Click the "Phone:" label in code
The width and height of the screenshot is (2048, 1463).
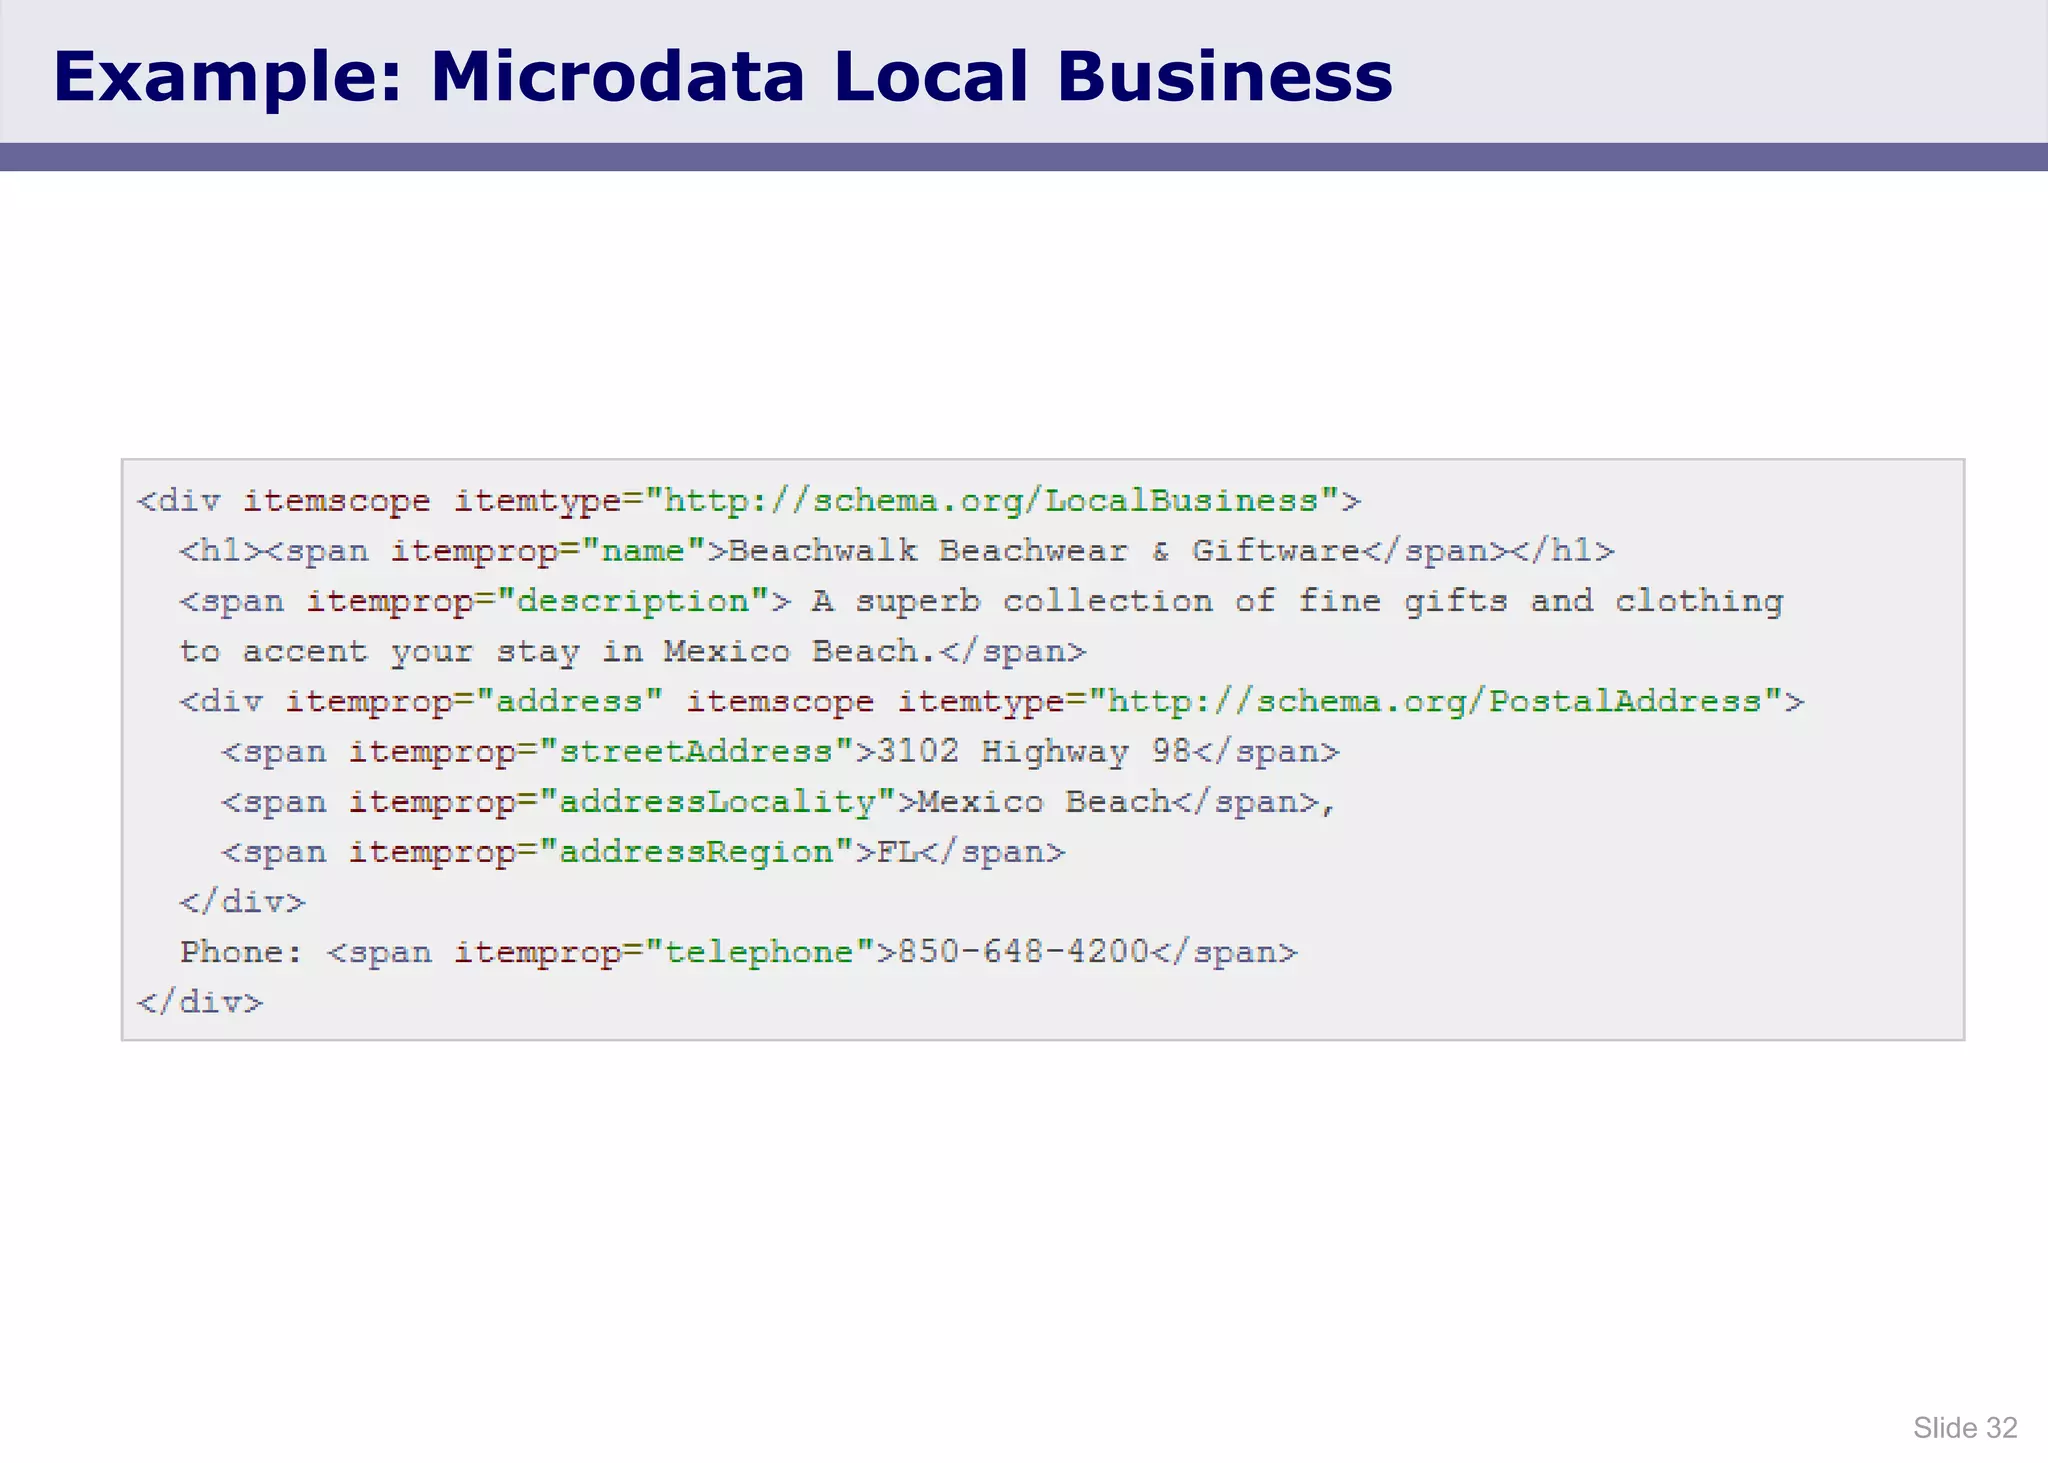point(241,951)
